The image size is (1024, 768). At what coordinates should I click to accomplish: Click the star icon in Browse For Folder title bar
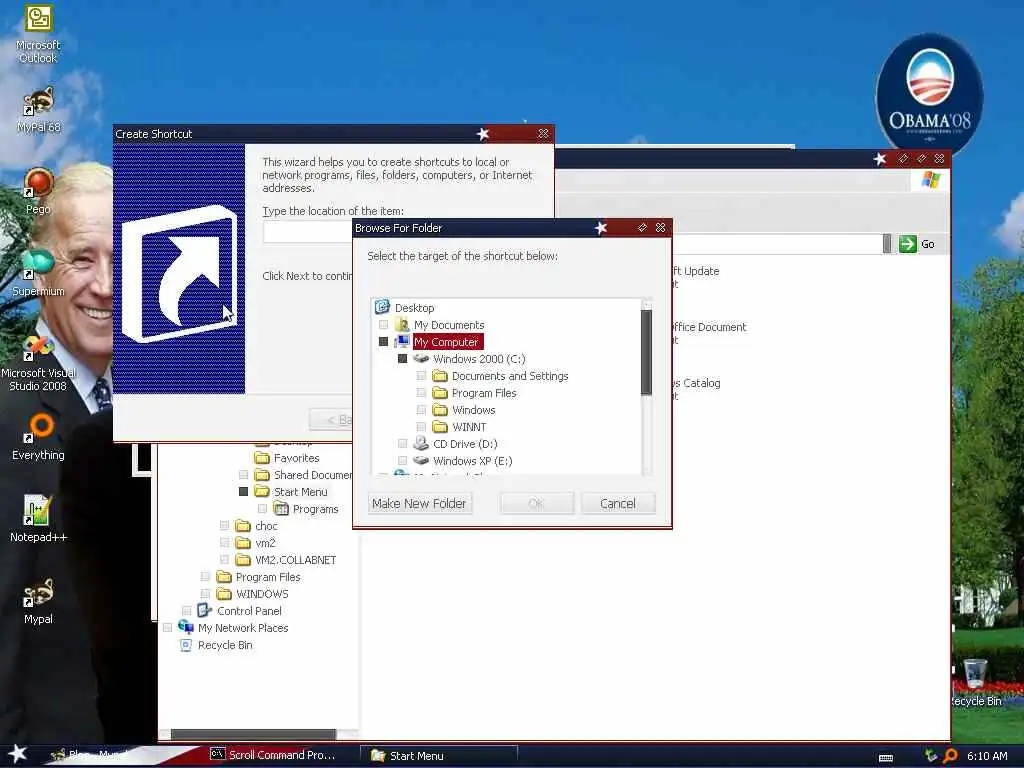click(601, 228)
